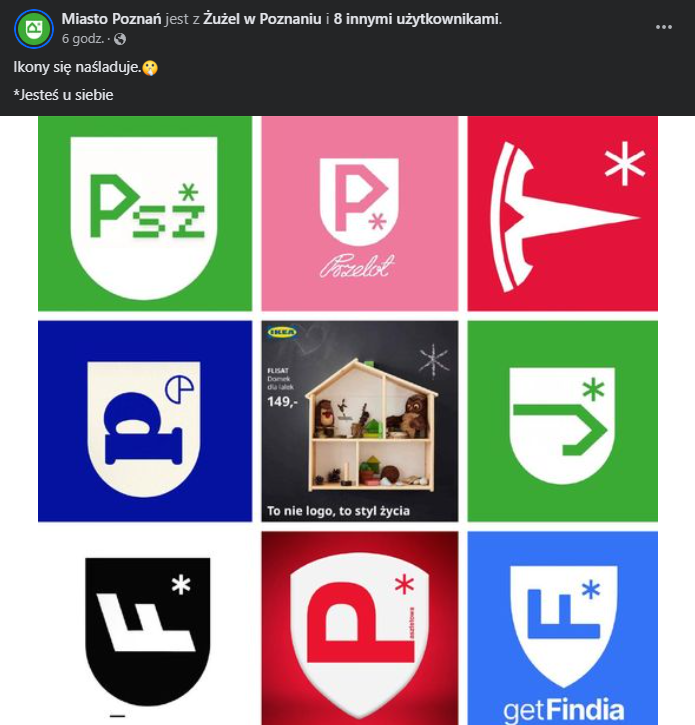
Task: Open the red Tesla-style logo image
Action: (562, 213)
